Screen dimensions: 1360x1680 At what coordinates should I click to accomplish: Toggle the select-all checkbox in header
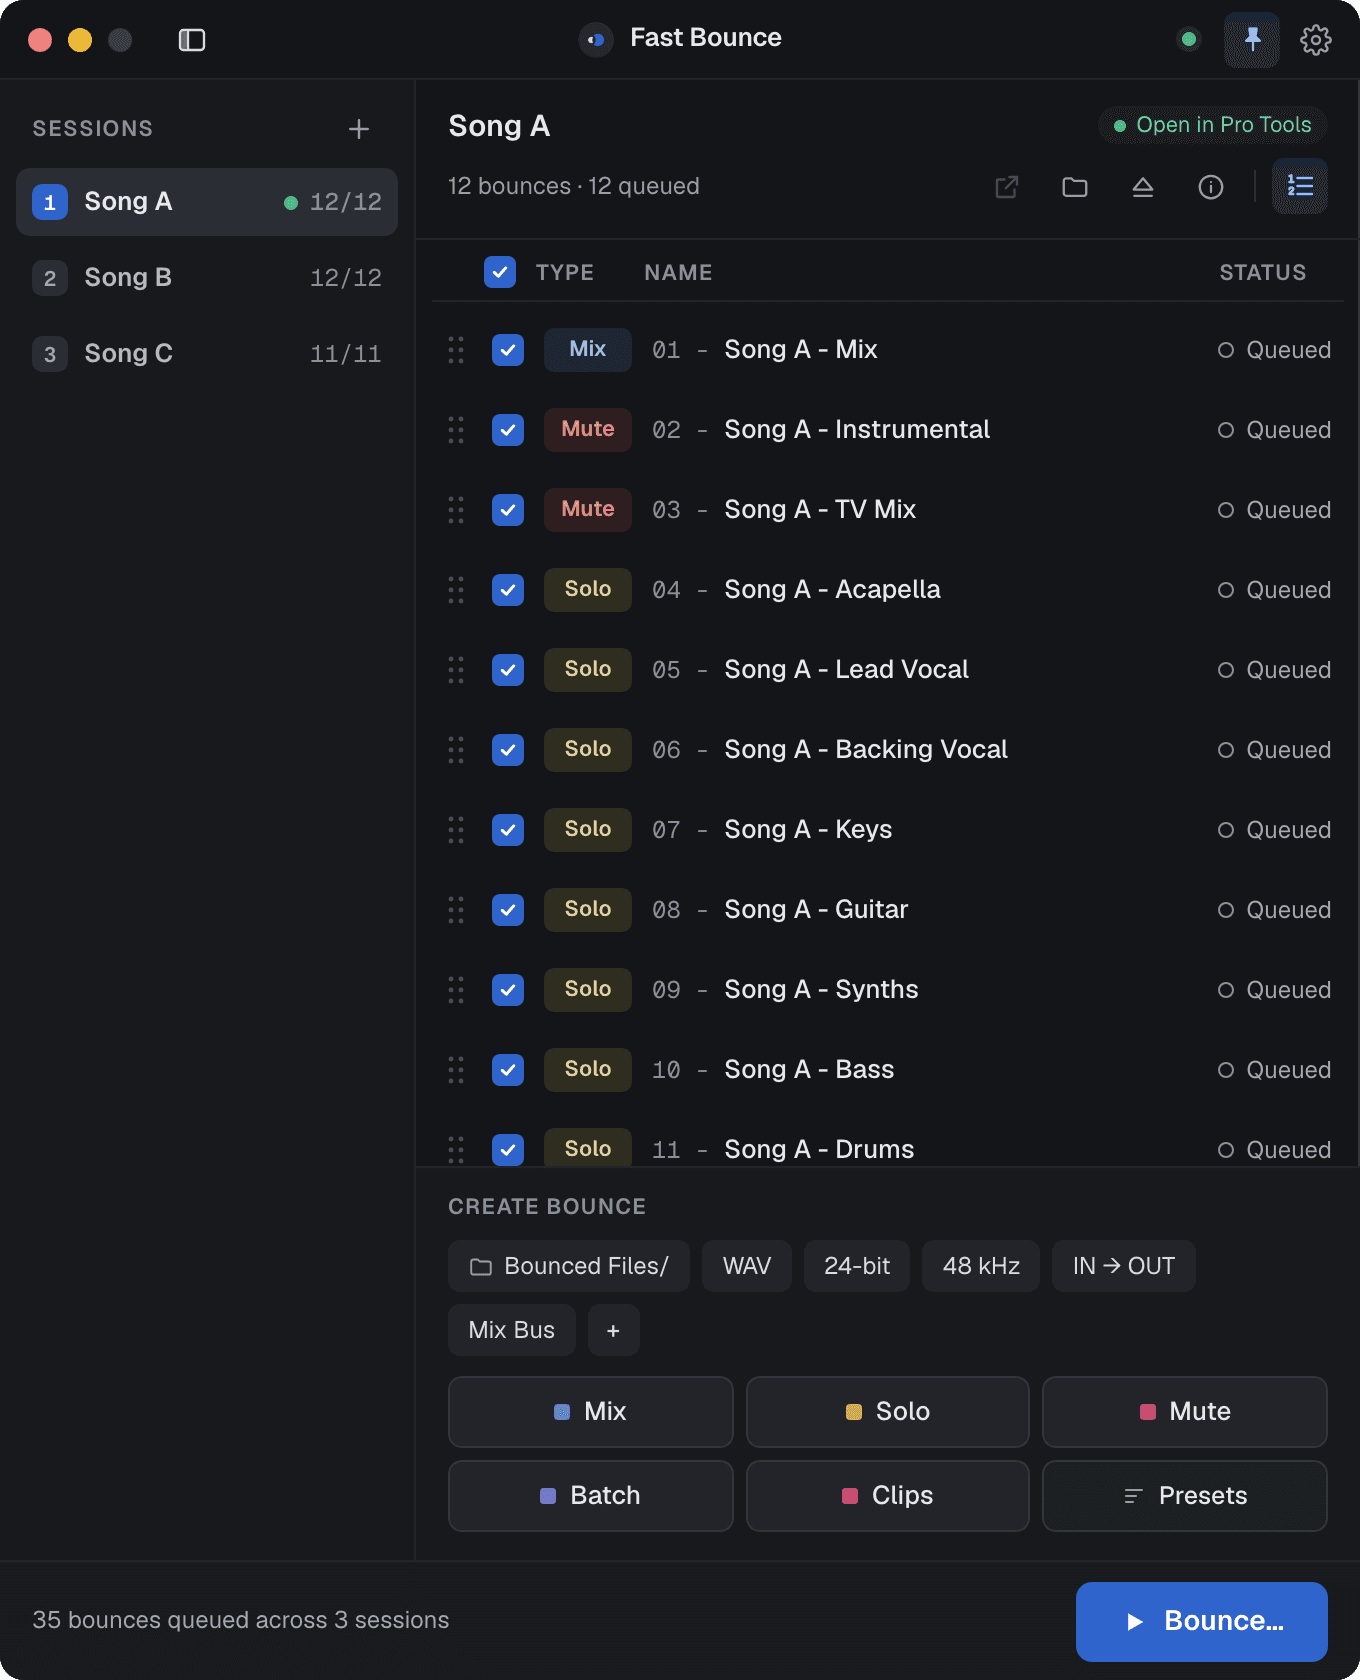click(x=500, y=272)
